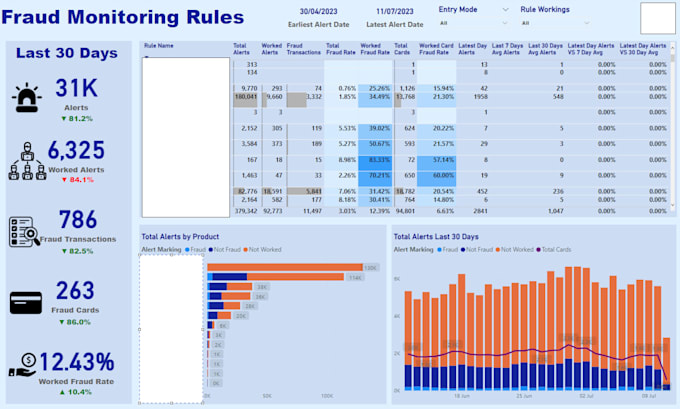The width and height of the screenshot is (680, 409).
Task: Click the 11/07/2023 Latest Alert Date card
Action: pos(395,17)
